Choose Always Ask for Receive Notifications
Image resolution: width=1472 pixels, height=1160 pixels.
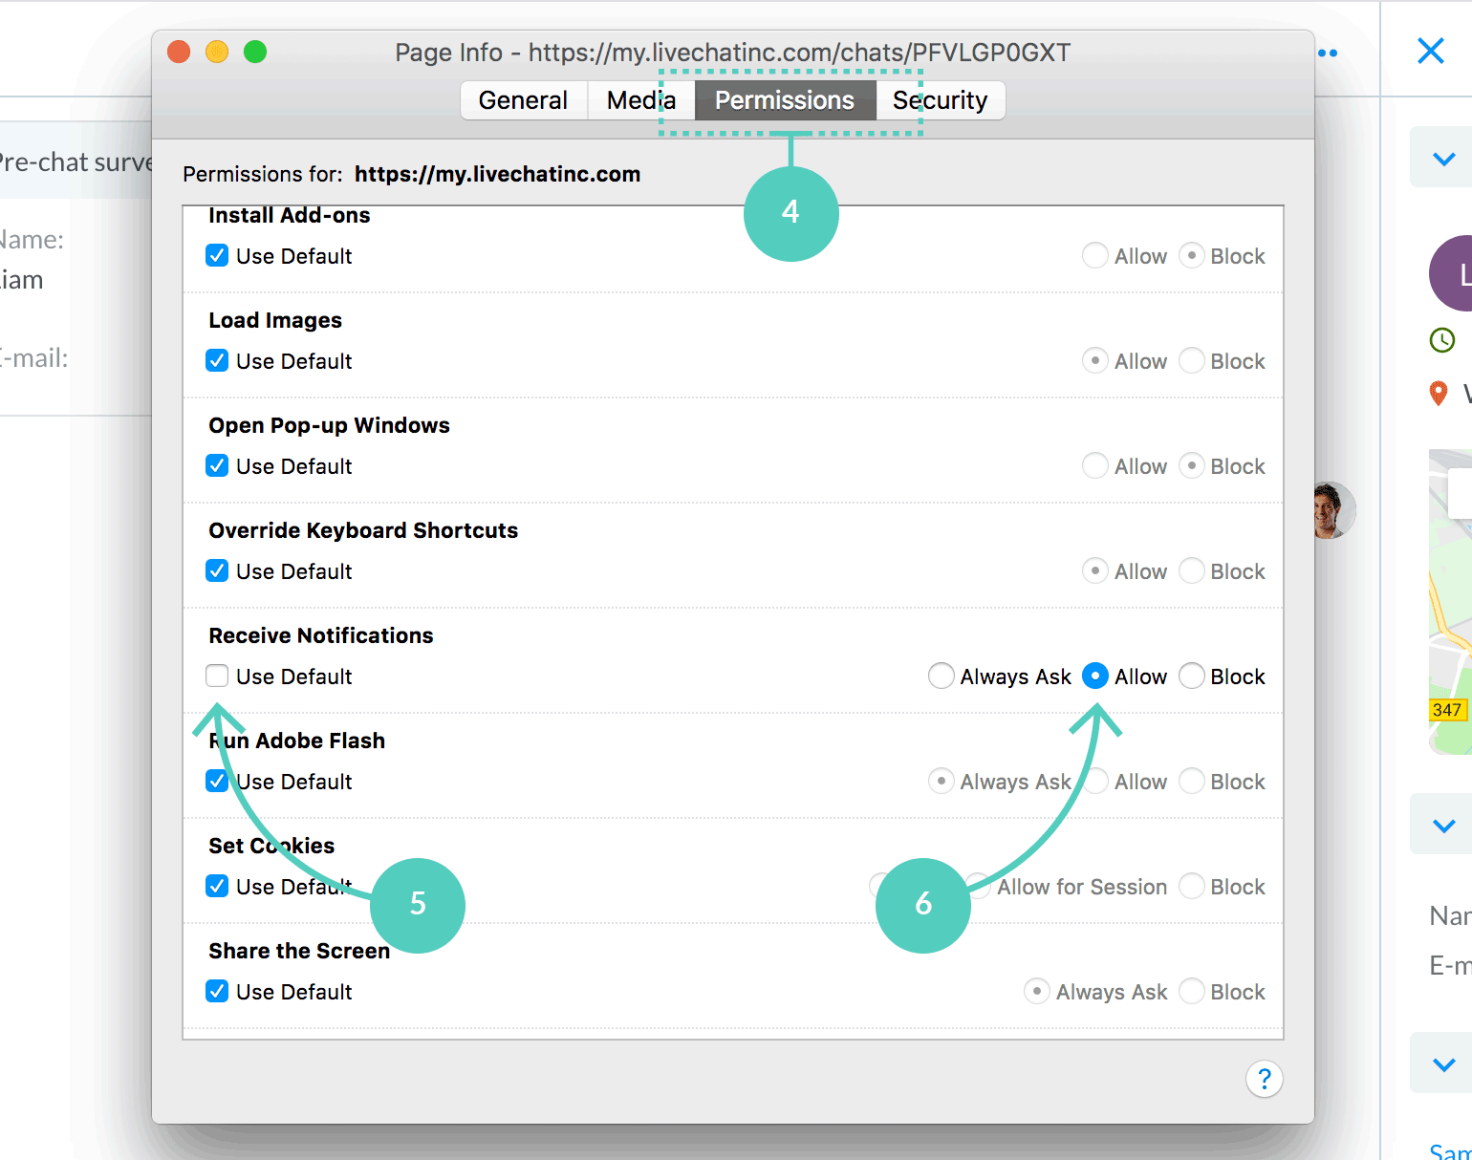[x=941, y=676]
